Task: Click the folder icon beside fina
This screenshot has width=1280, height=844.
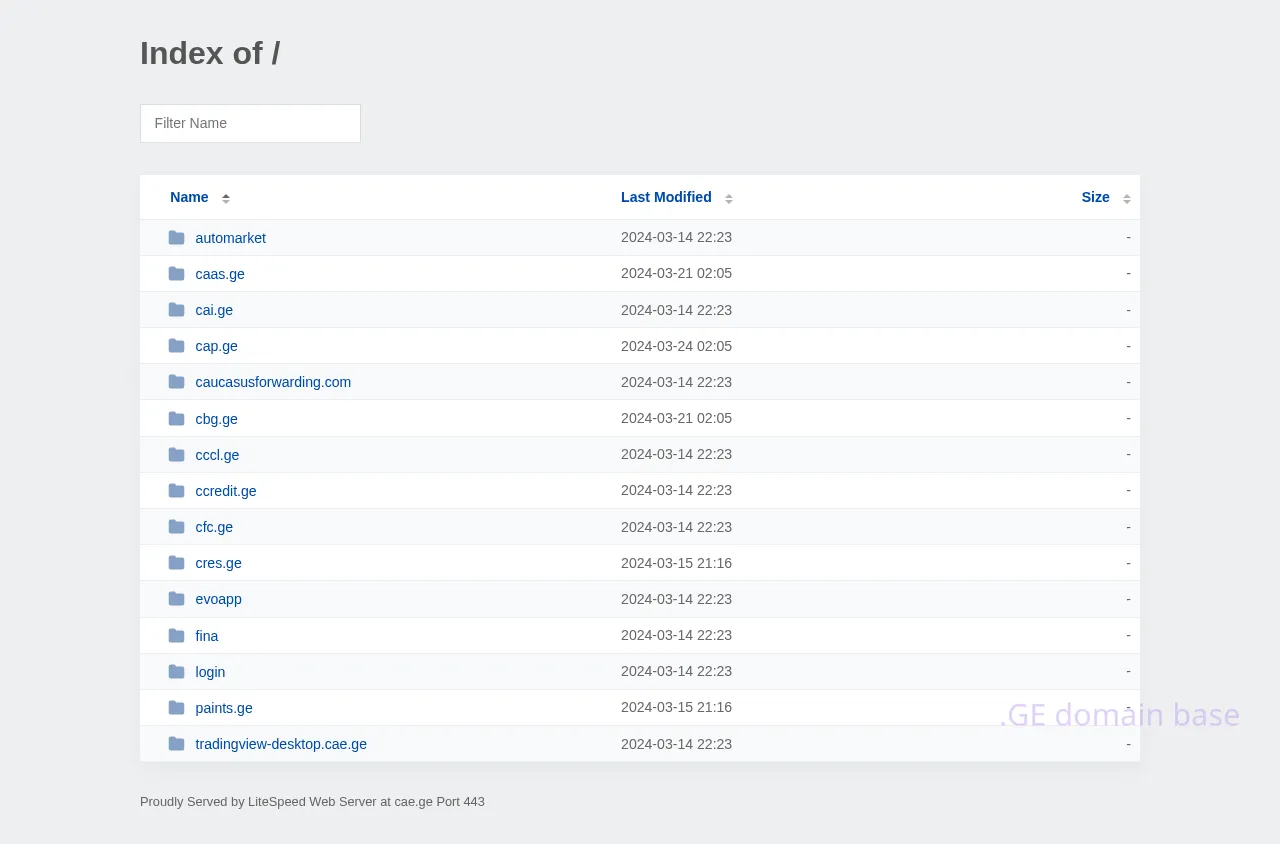Action: [x=177, y=636]
